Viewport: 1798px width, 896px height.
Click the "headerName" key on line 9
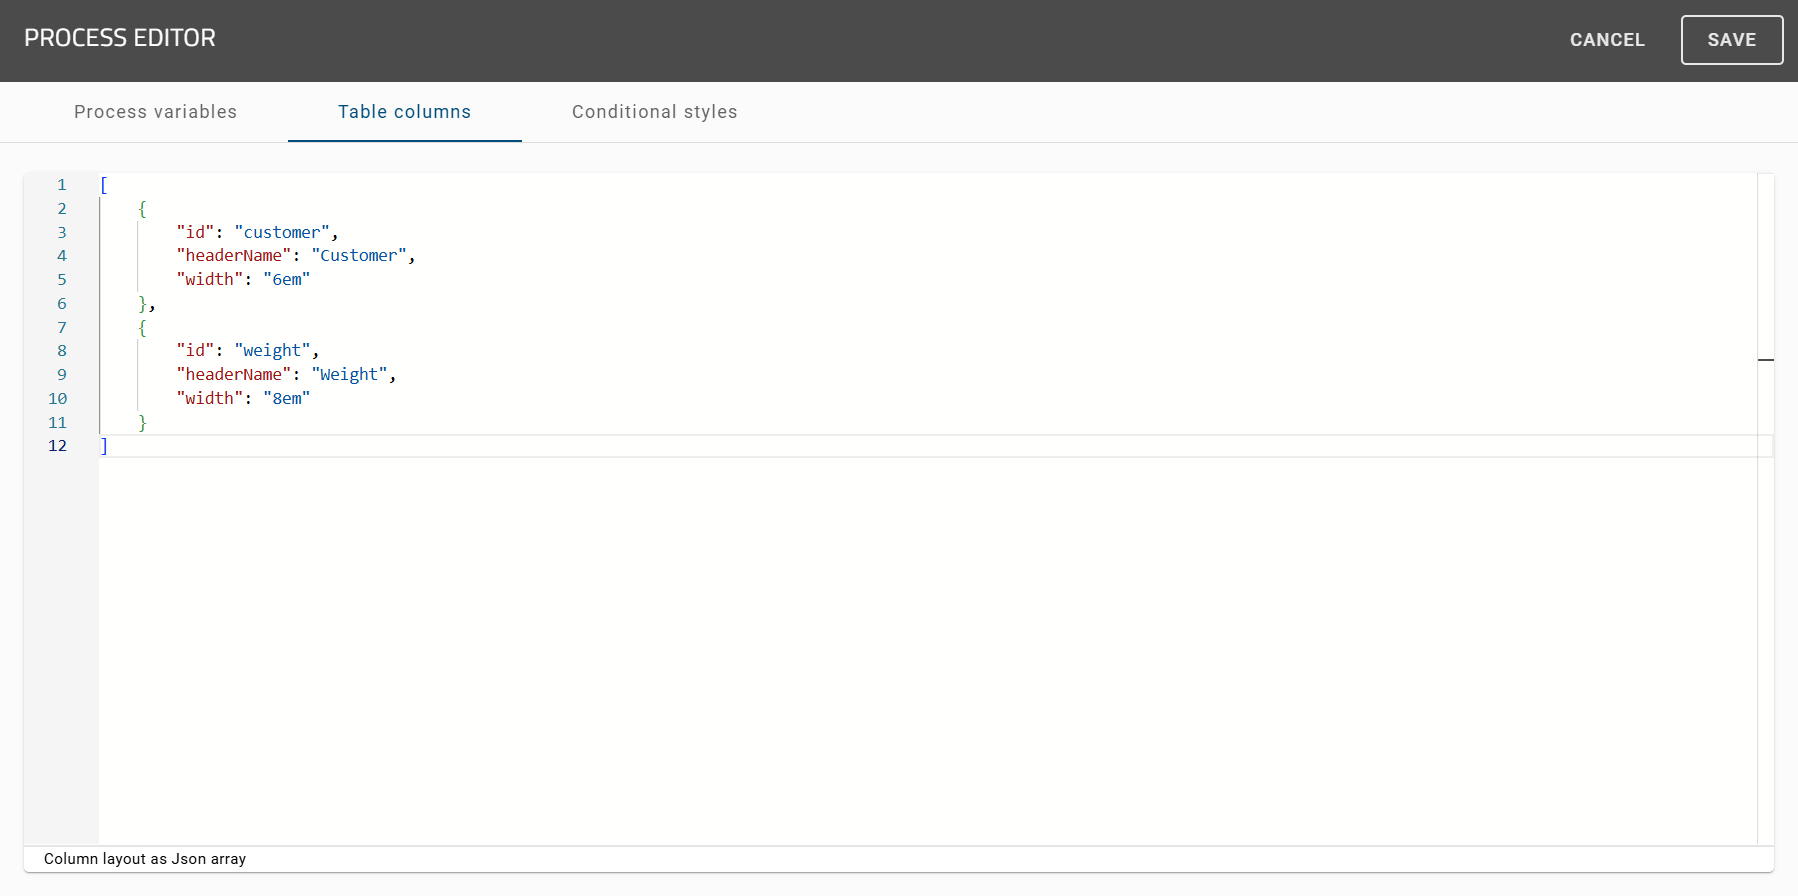click(234, 375)
